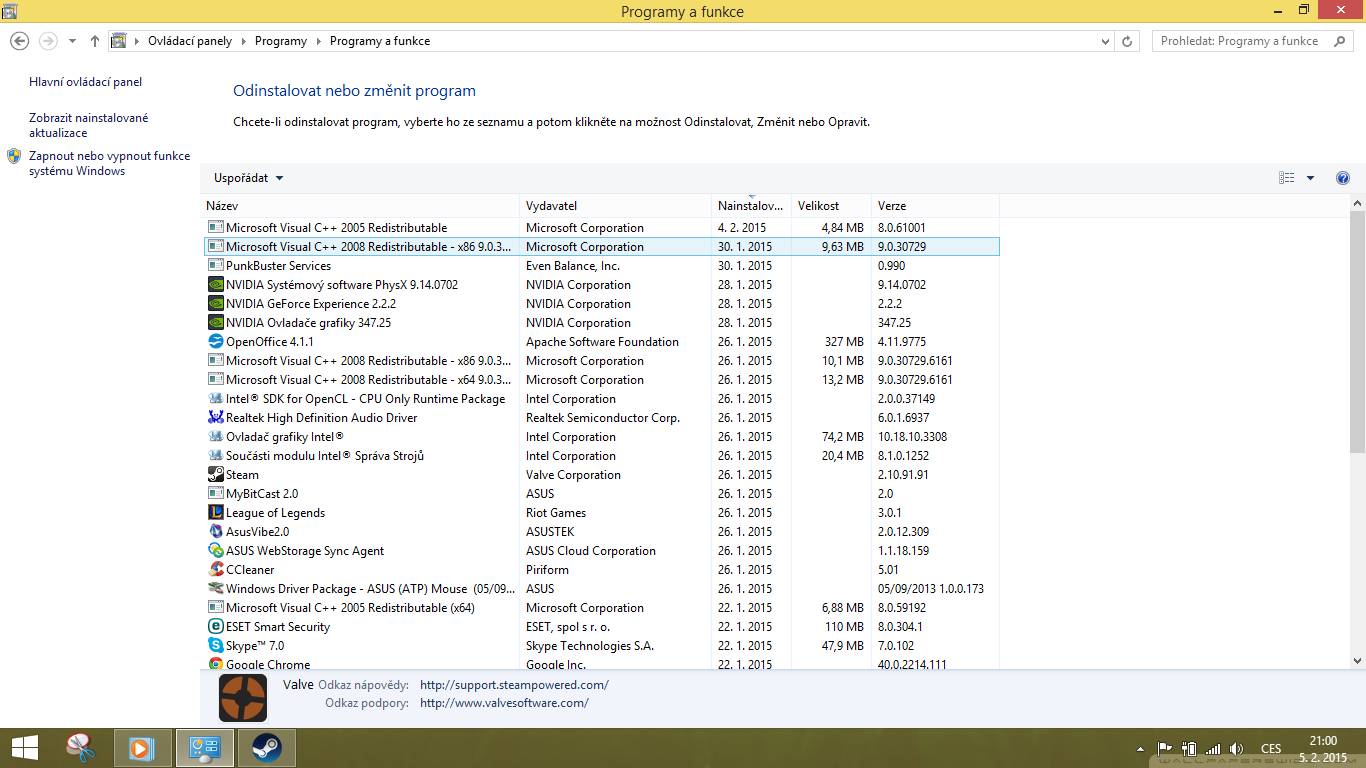Click the ESET Smart Security icon
1366x768 pixels.
215,626
